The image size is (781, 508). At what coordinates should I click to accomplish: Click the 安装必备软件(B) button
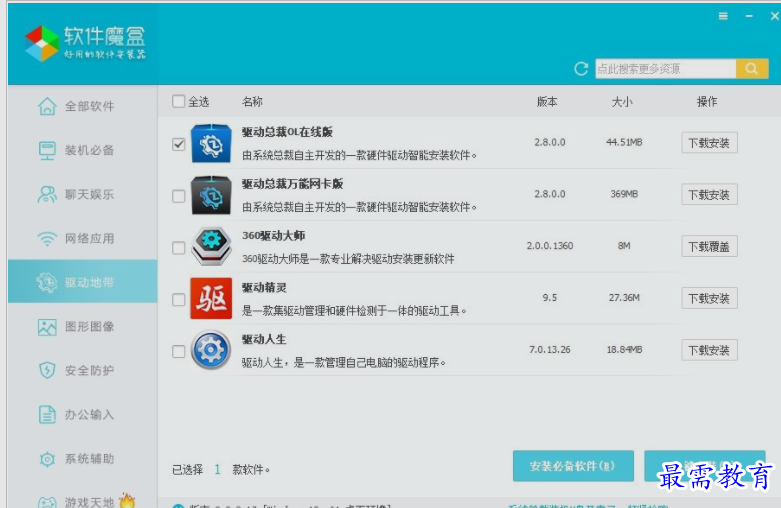click(x=573, y=466)
